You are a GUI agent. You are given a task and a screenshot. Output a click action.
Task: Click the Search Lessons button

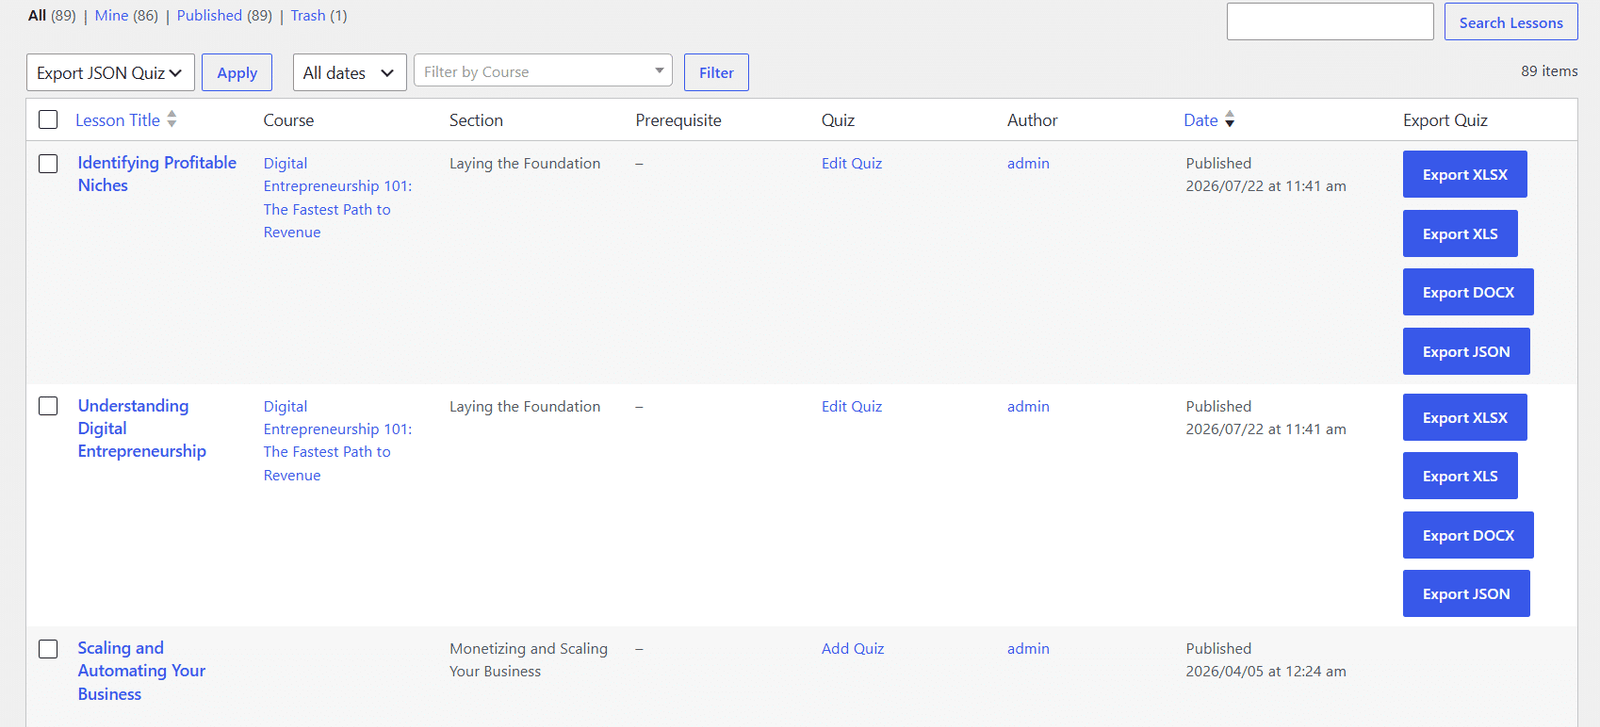tap(1511, 22)
